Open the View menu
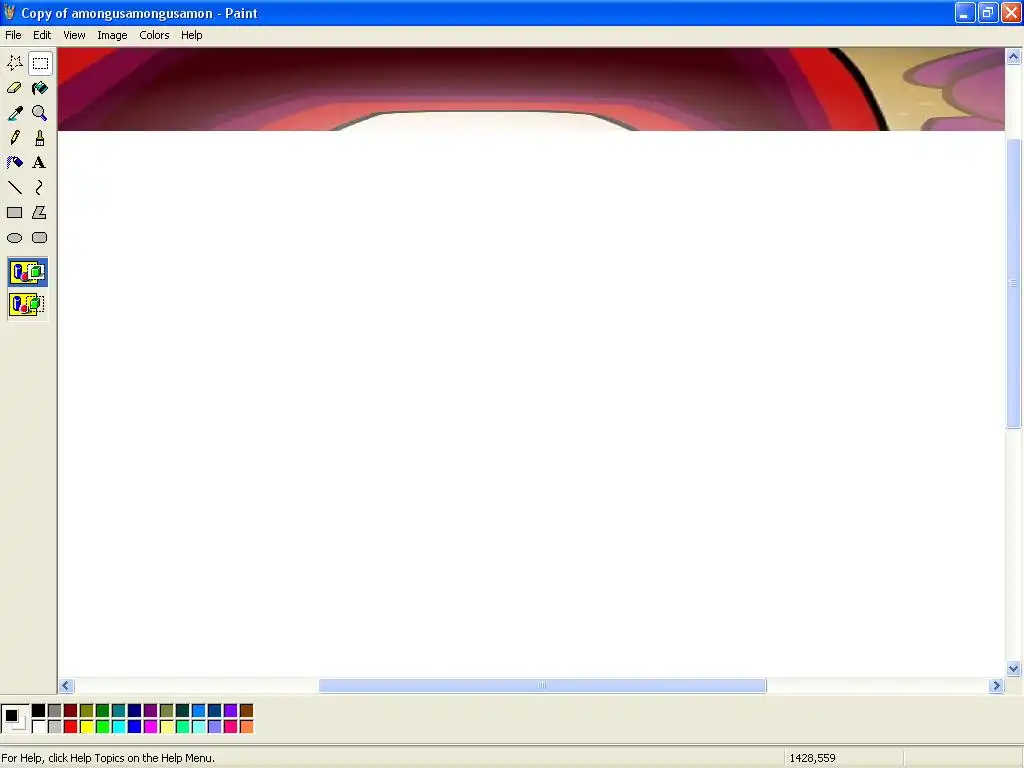Image resolution: width=1024 pixels, height=768 pixels. [x=74, y=35]
